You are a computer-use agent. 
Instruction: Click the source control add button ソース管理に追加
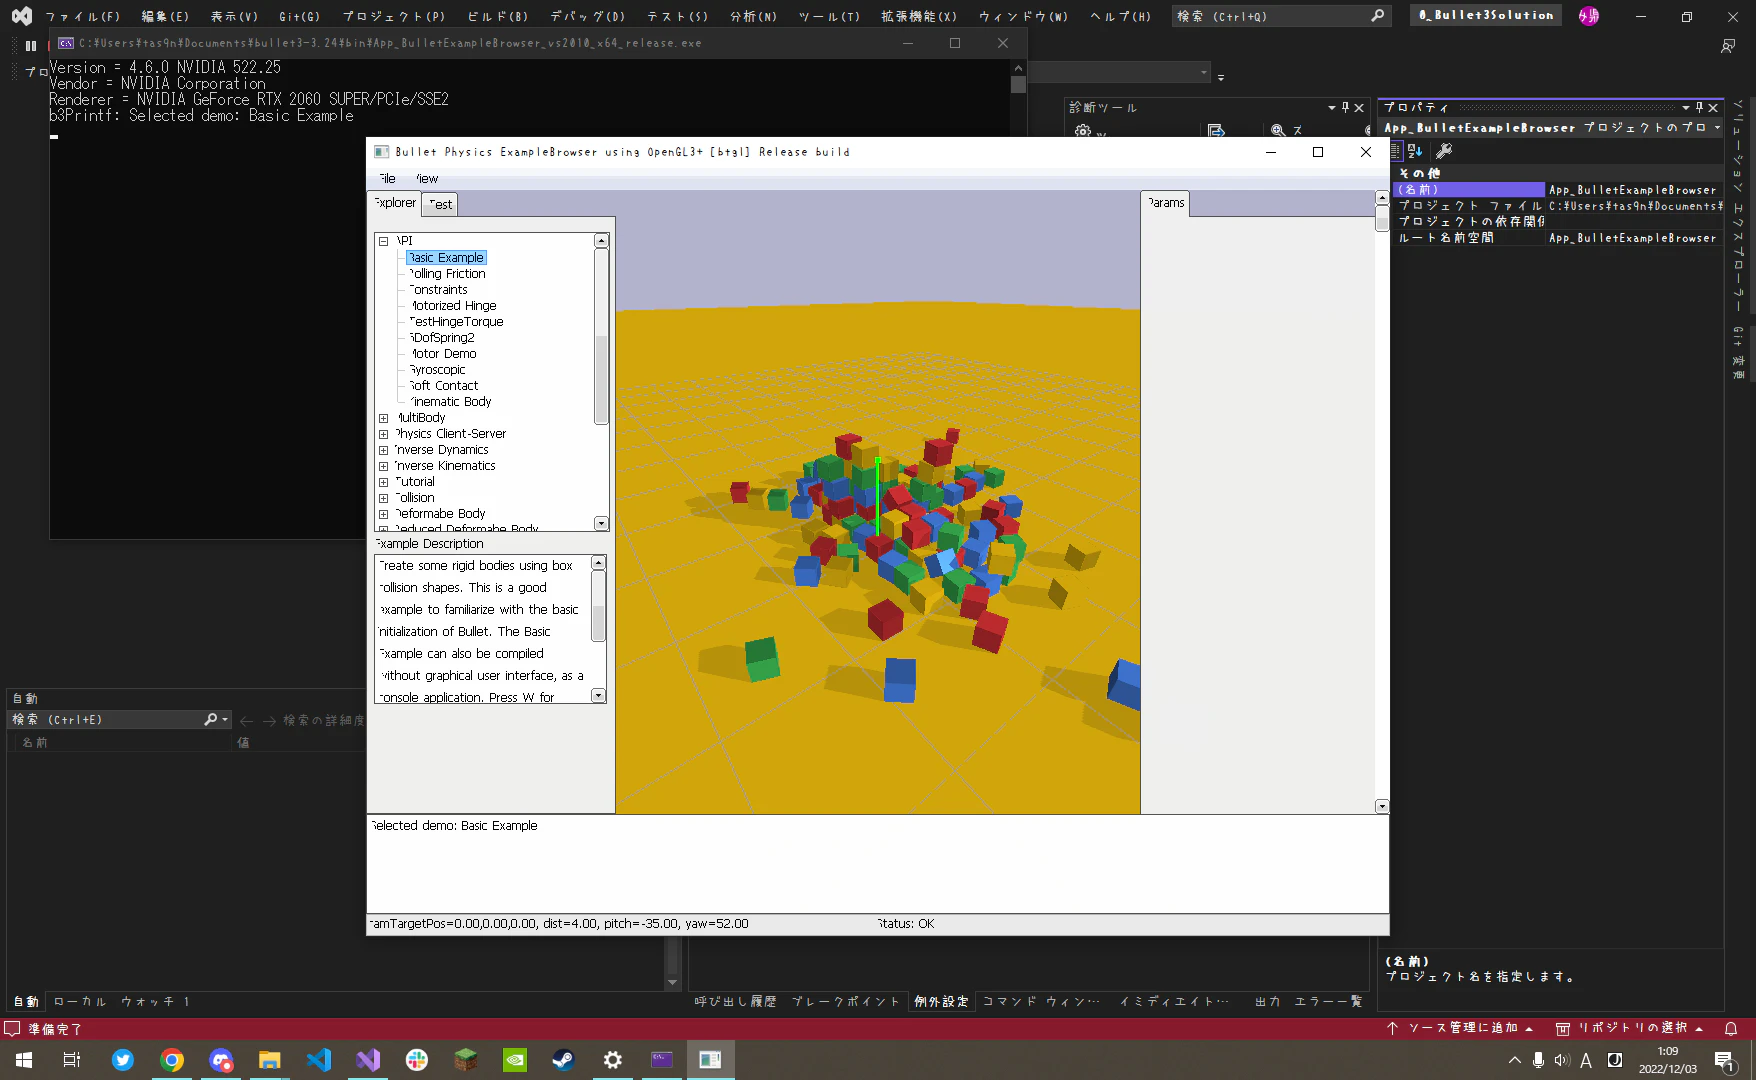pos(1460,1028)
